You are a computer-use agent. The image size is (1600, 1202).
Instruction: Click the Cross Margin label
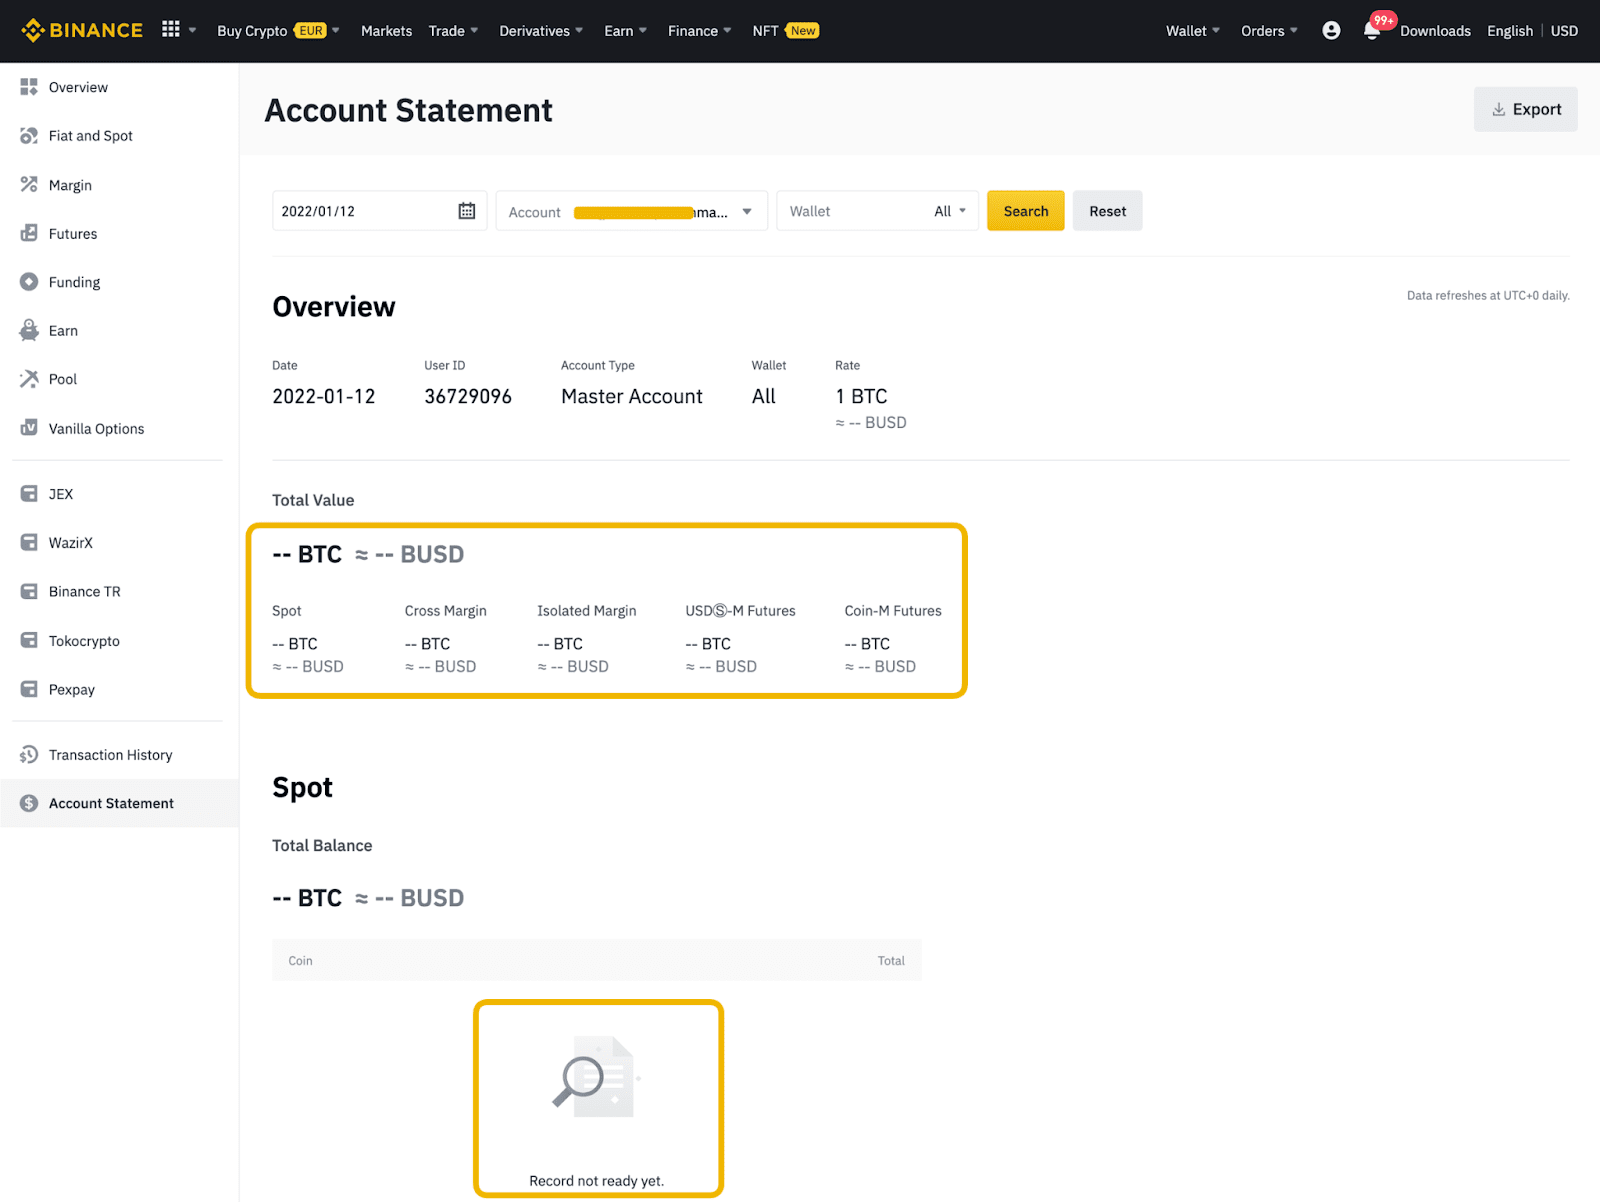point(445,611)
